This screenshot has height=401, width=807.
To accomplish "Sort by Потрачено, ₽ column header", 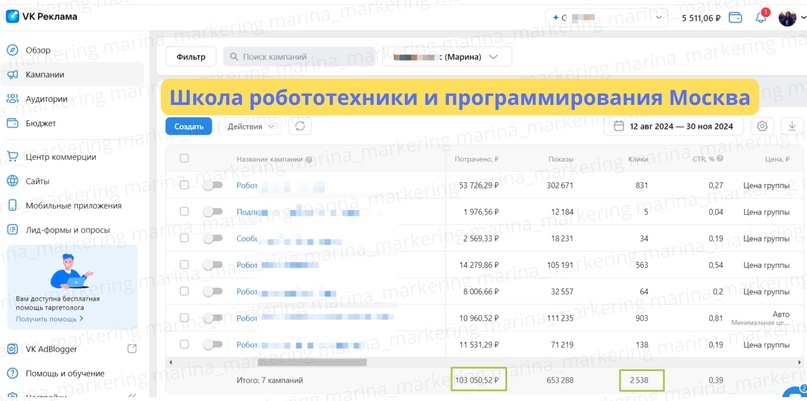I will pyautogui.click(x=477, y=159).
